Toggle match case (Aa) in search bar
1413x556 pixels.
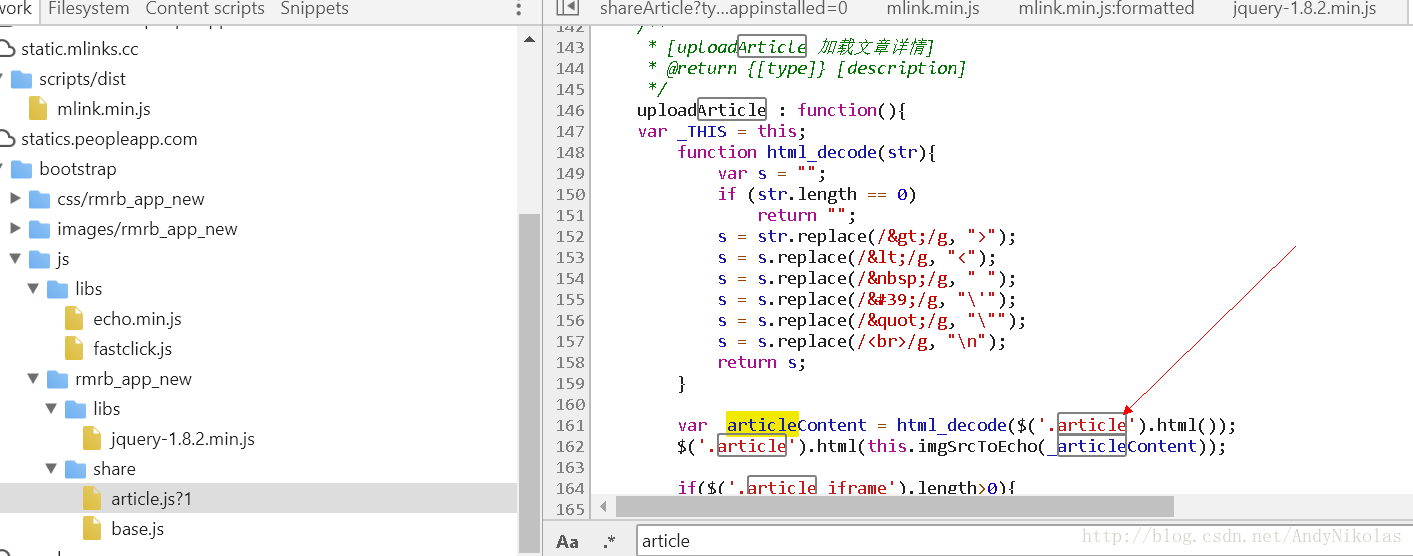pyautogui.click(x=567, y=541)
